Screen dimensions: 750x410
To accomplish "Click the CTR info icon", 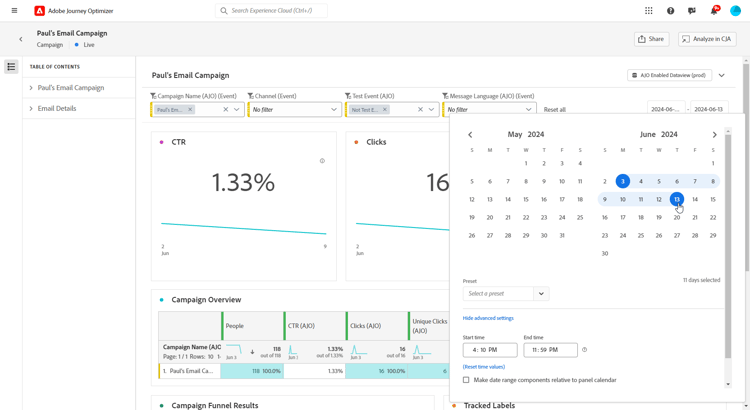I will [x=322, y=161].
